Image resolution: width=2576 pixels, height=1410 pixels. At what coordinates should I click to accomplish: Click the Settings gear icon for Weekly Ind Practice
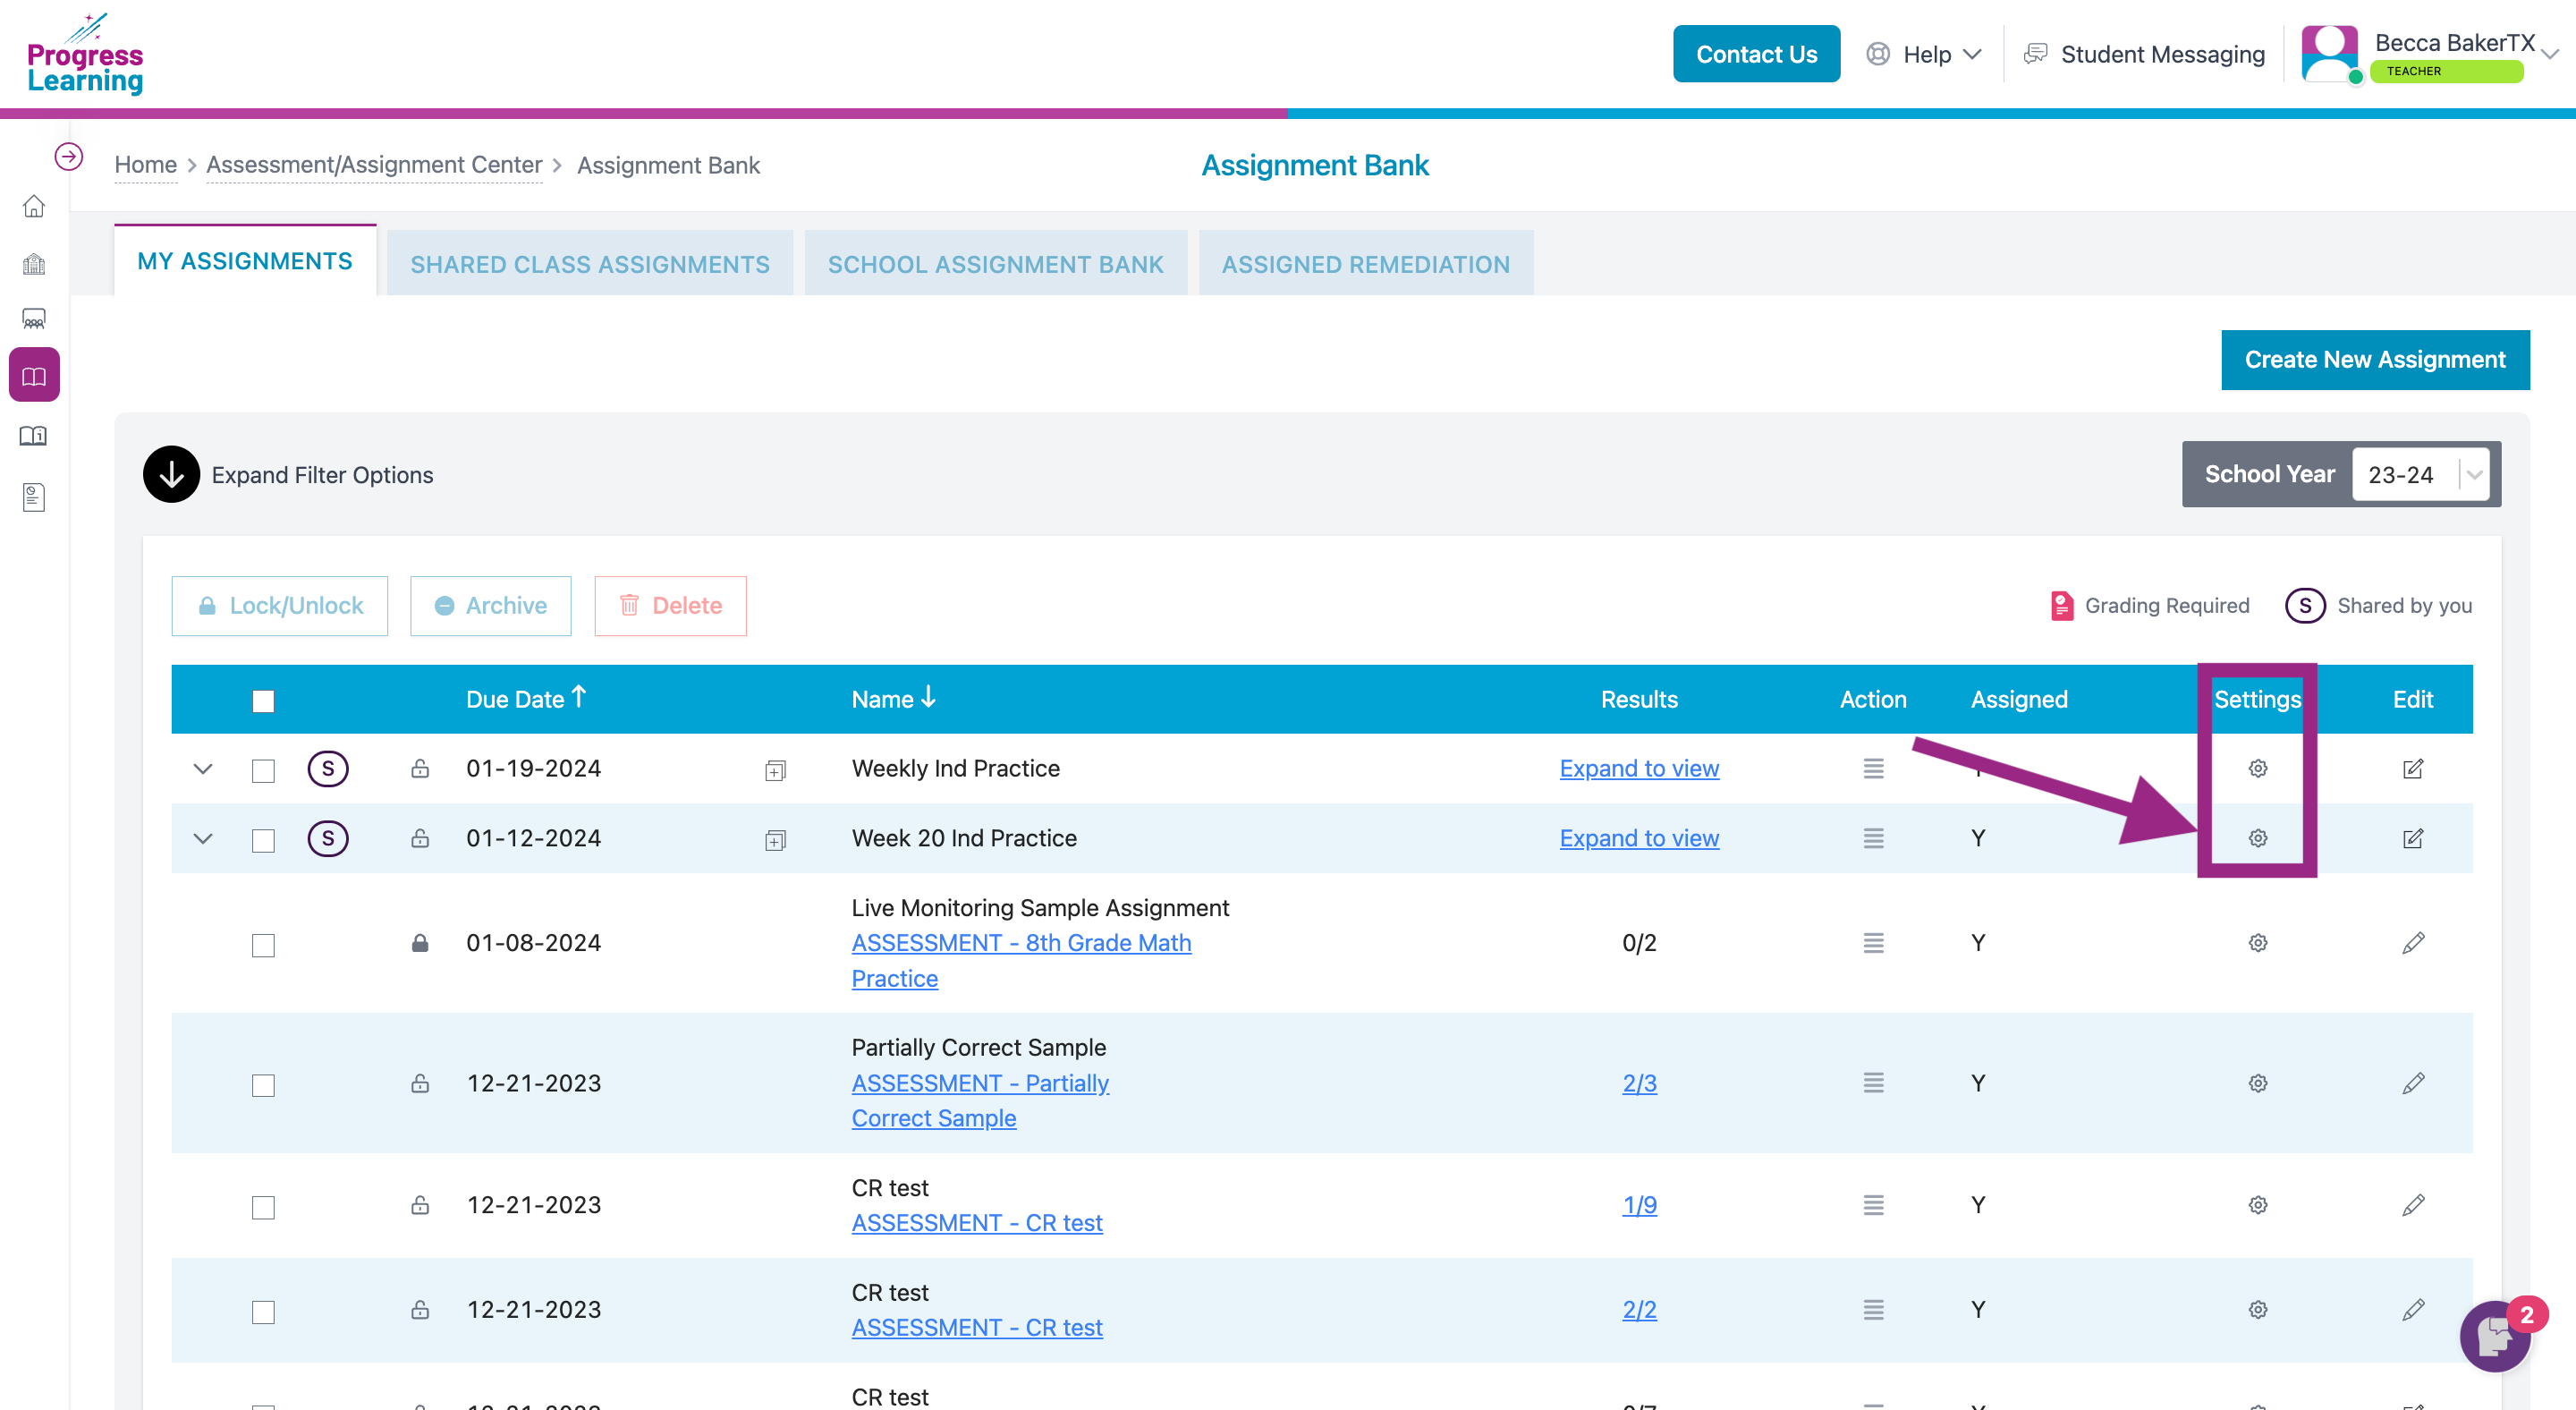[x=2255, y=768]
